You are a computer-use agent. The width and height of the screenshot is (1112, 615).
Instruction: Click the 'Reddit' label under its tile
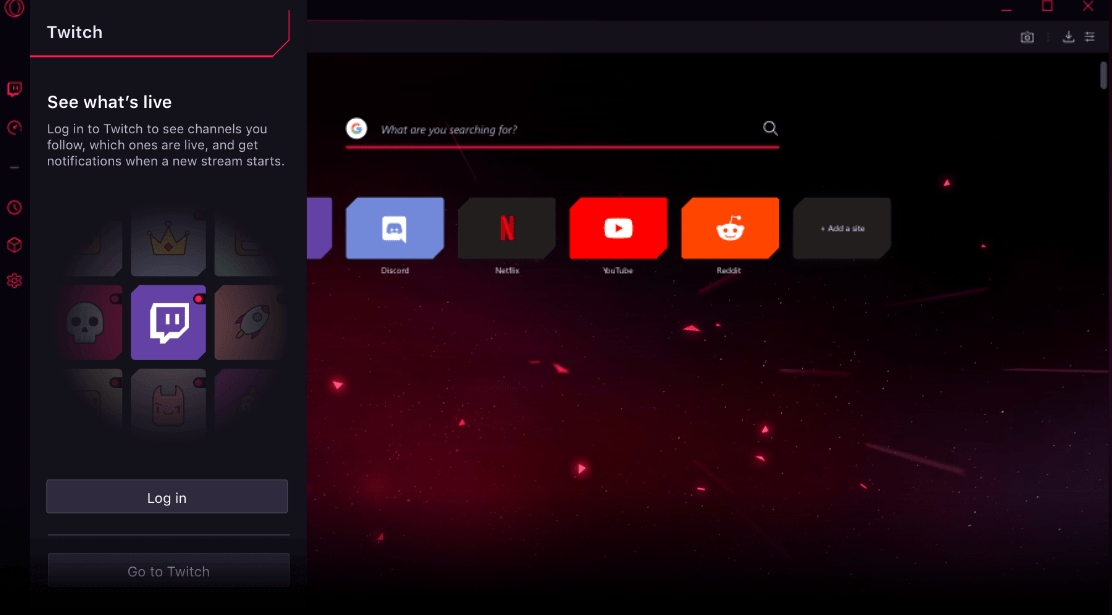coord(729,270)
